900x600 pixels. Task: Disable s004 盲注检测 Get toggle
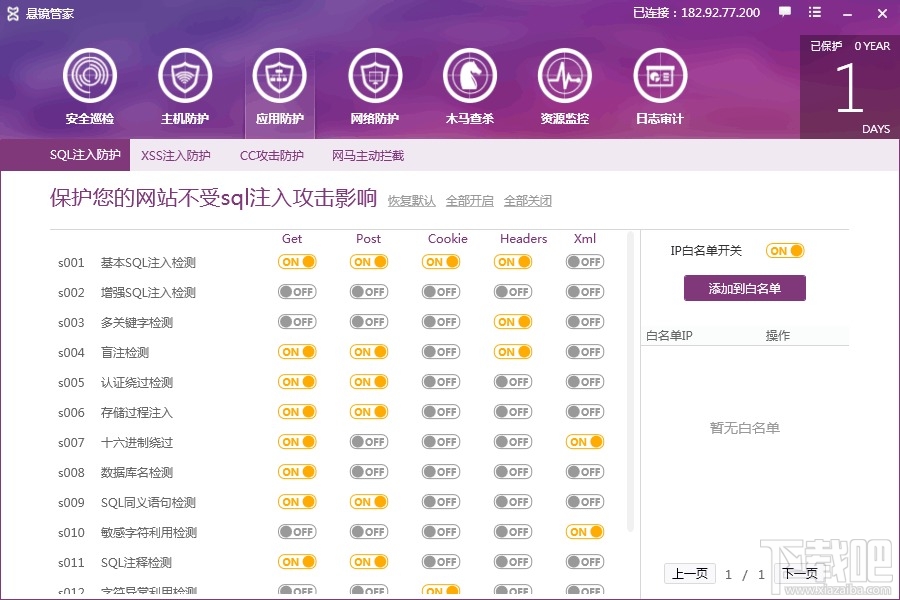(x=297, y=351)
